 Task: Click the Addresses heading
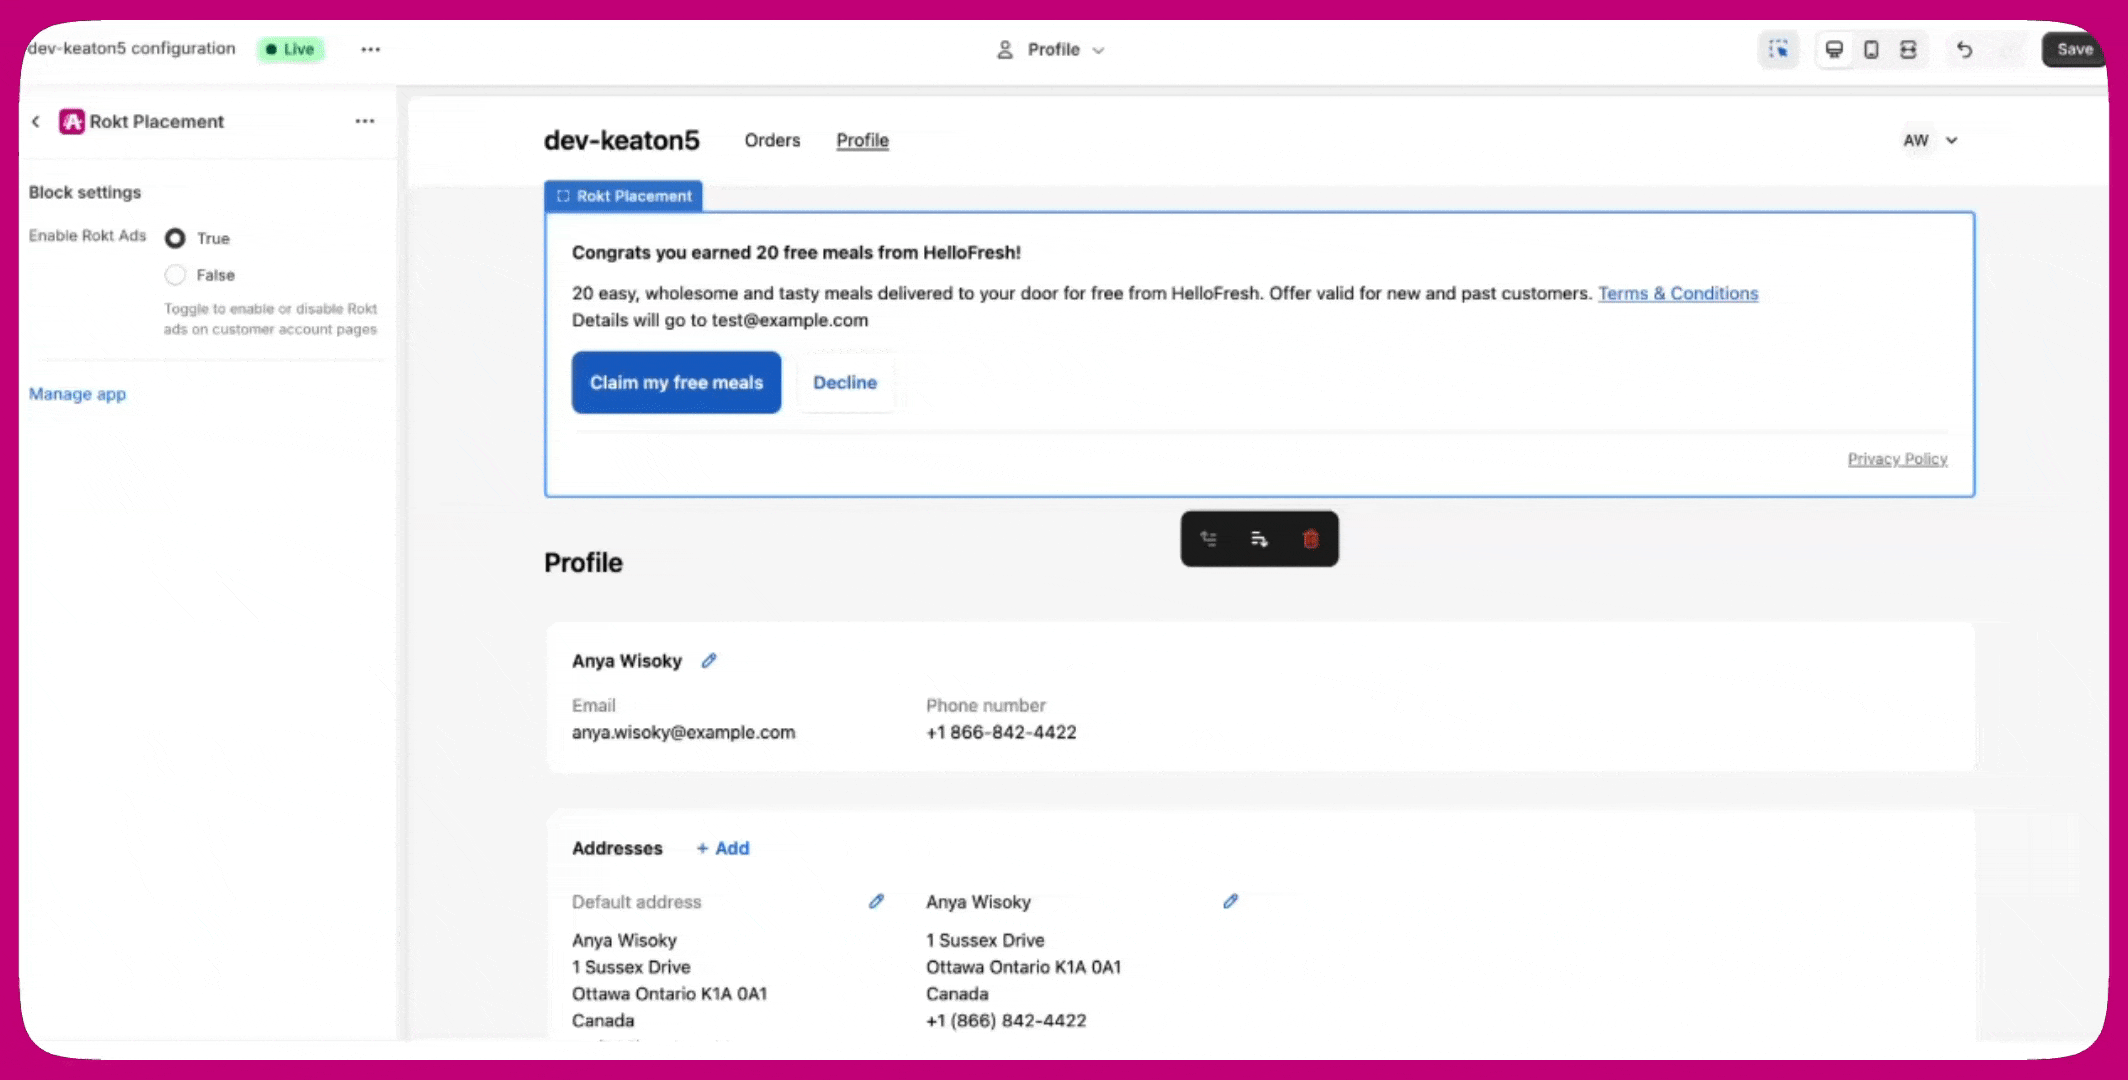pos(617,848)
